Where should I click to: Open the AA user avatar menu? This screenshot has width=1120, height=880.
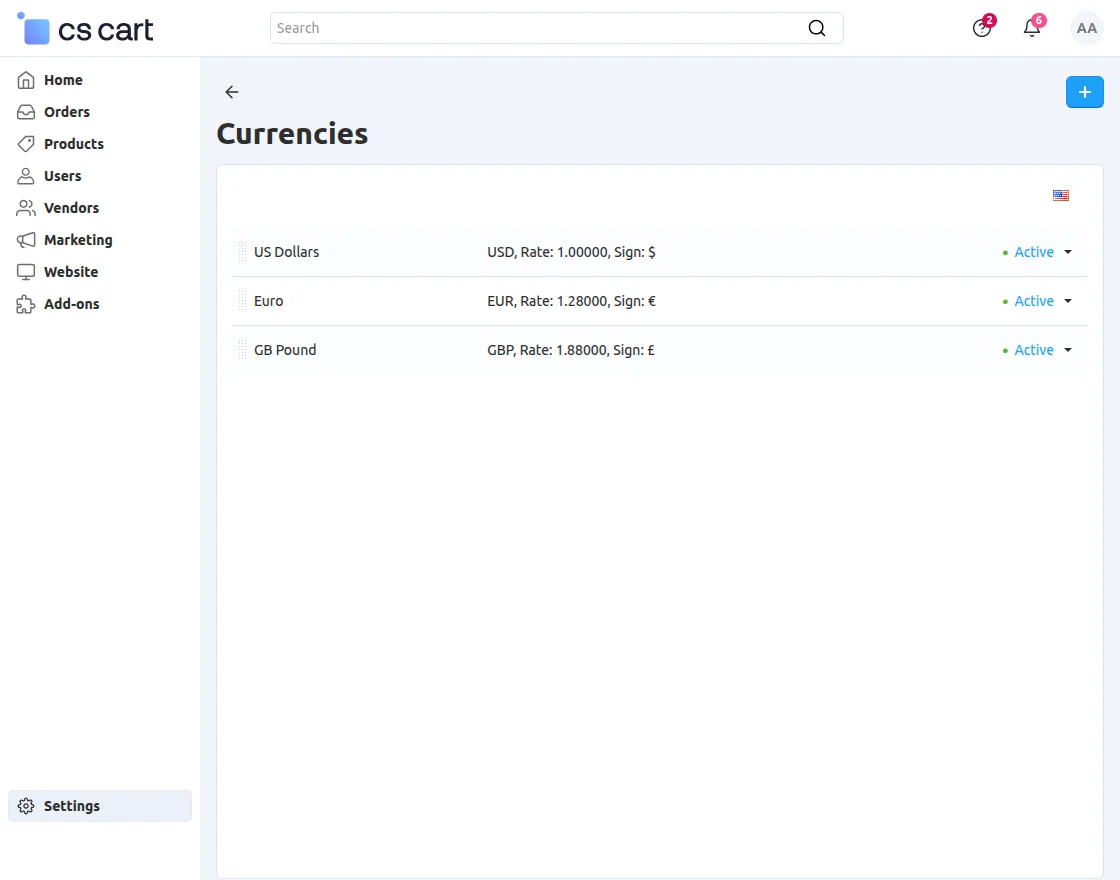1086,28
